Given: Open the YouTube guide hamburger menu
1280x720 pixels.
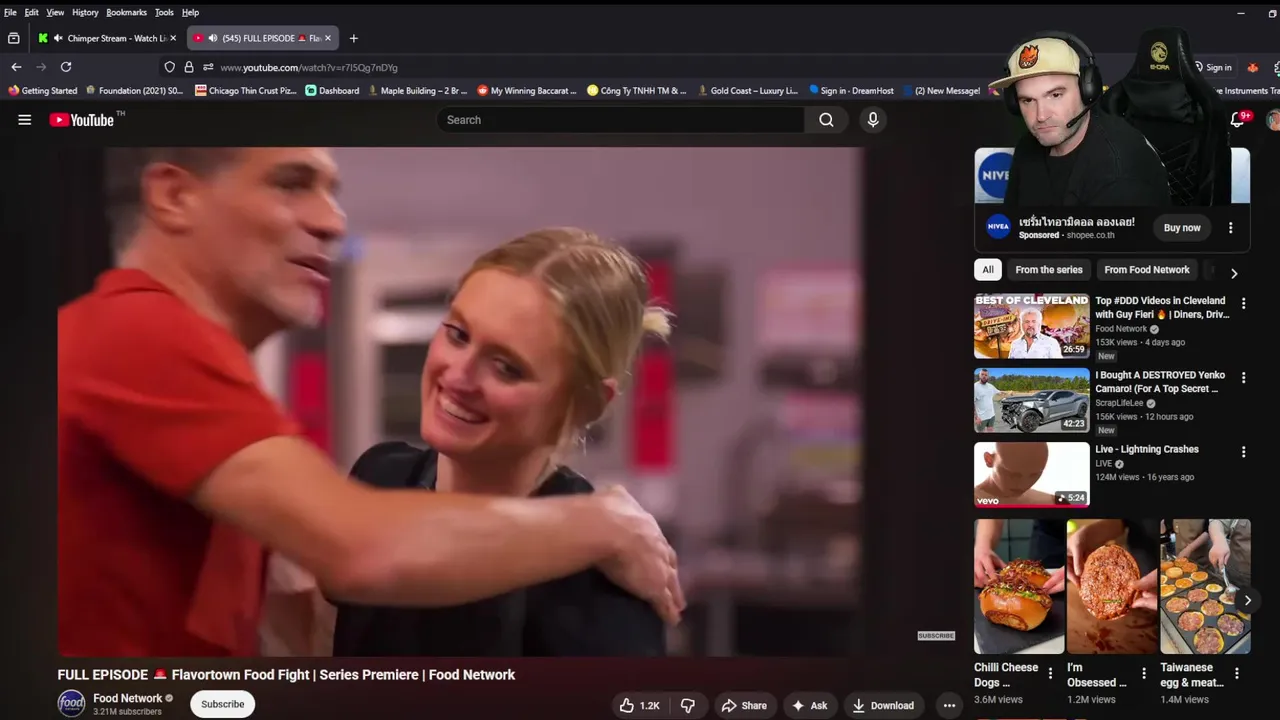Looking at the screenshot, I should click(x=25, y=120).
